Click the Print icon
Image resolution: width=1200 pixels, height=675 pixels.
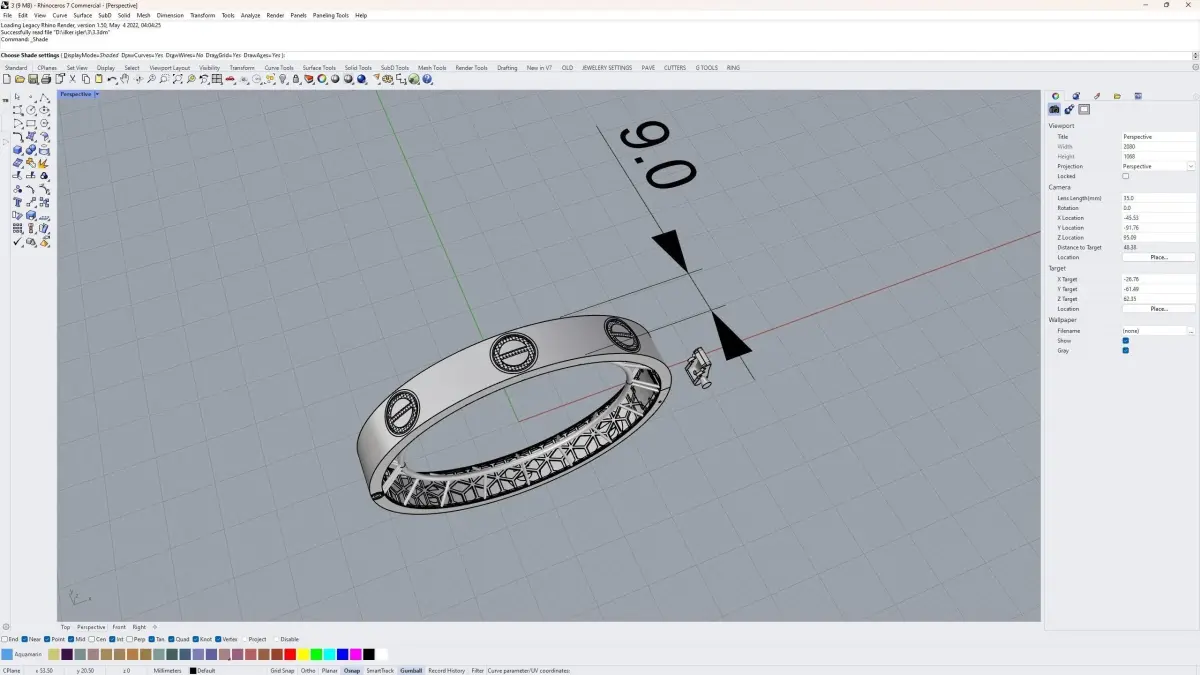[46, 79]
